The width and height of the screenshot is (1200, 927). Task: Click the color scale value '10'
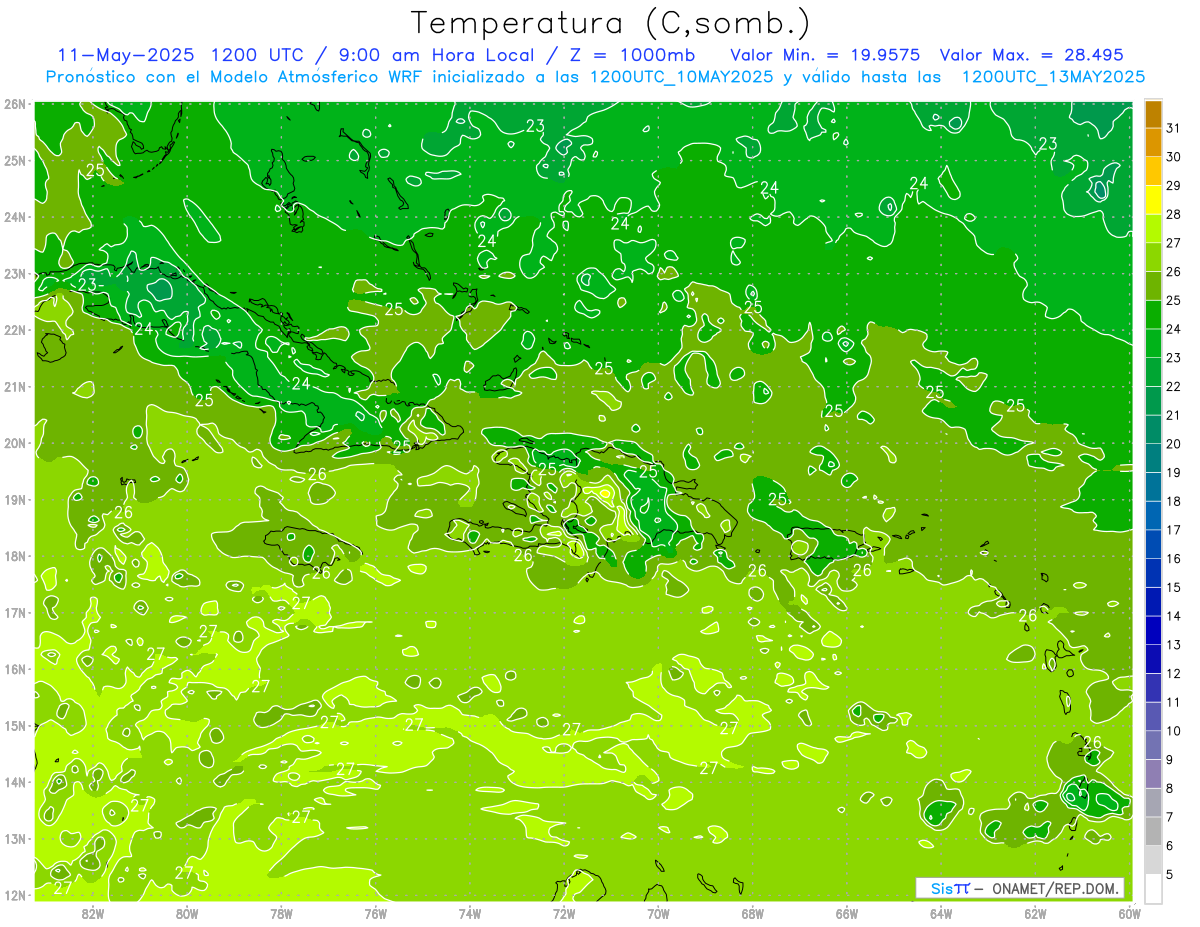(x=1173, y=731)
